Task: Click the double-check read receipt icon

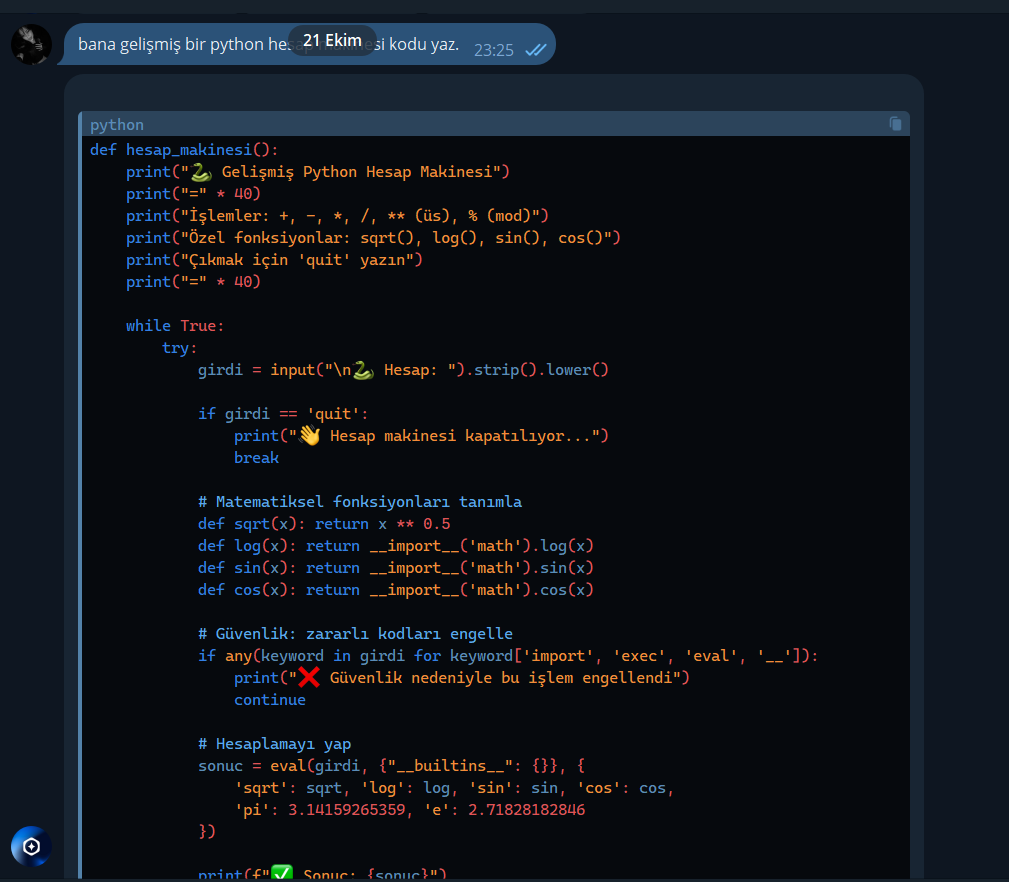Action: (x=535, y=50)
